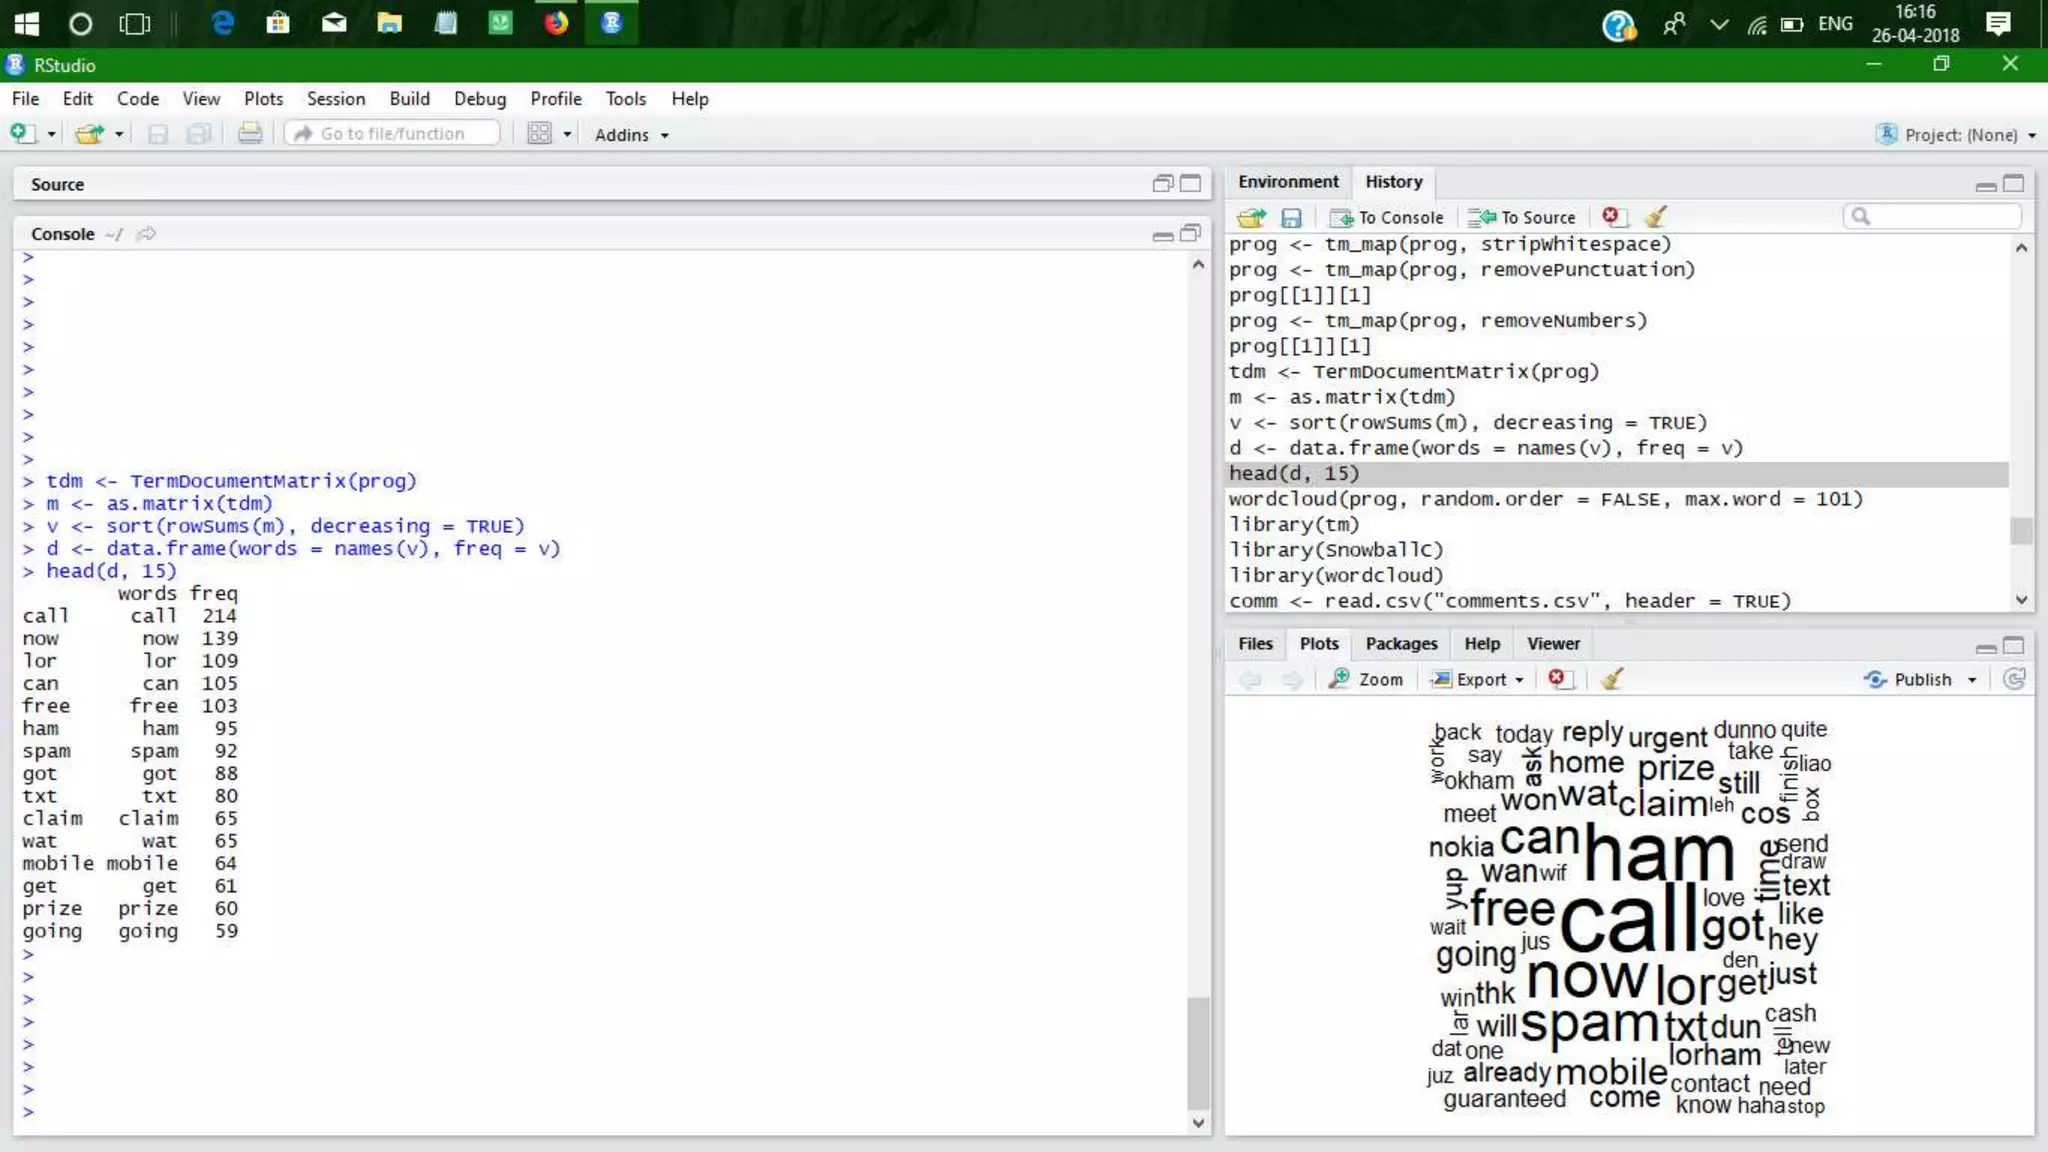This screenshot has width=2048, height=1152.
Task: Open the Addins dropdown
Action: (x=631, y=135)
